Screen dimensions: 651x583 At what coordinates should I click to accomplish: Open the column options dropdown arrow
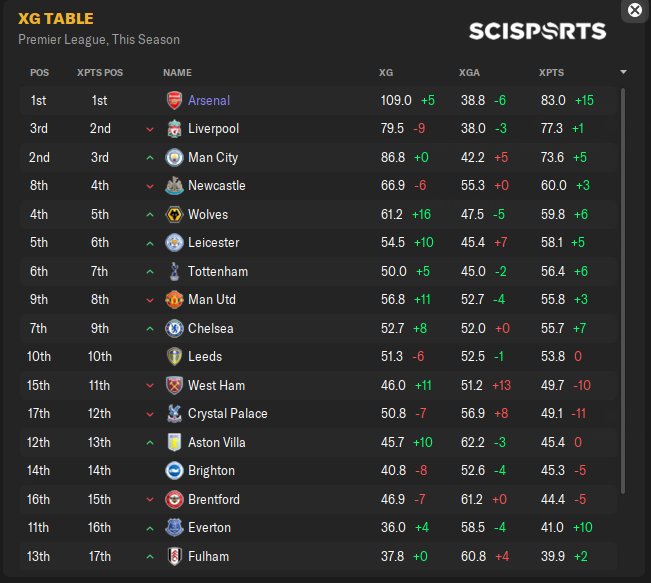coord(623,72)
